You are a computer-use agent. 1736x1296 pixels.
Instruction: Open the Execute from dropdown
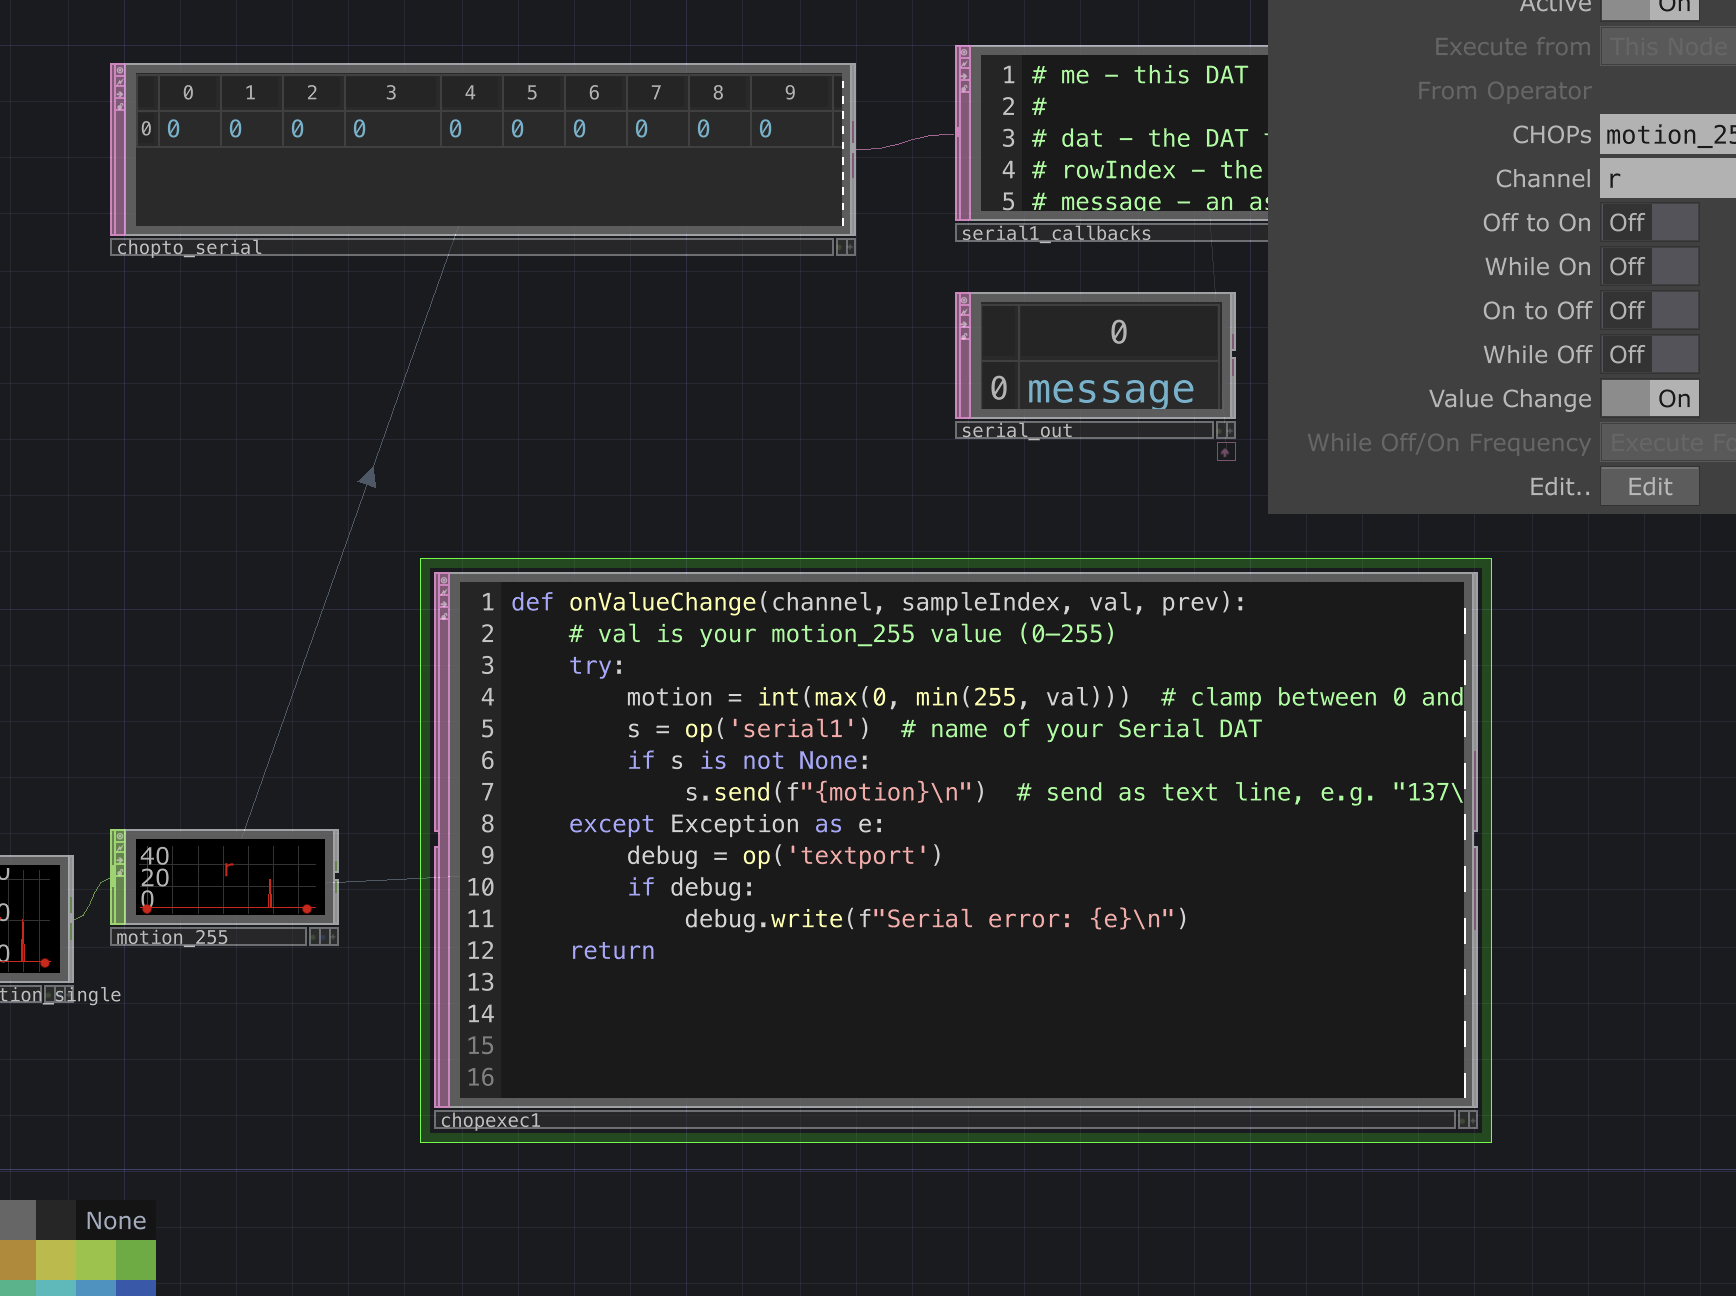click(x=1667, y=47)
